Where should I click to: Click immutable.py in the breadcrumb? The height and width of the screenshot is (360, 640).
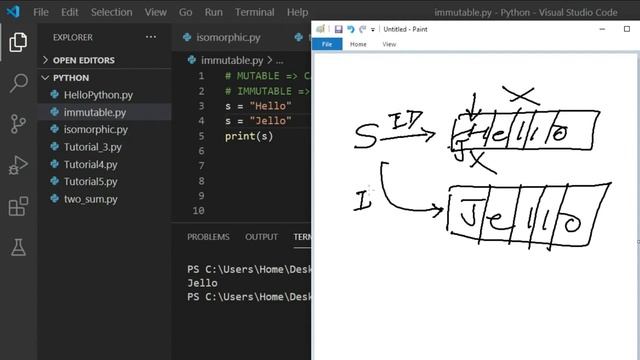point(231,60)
